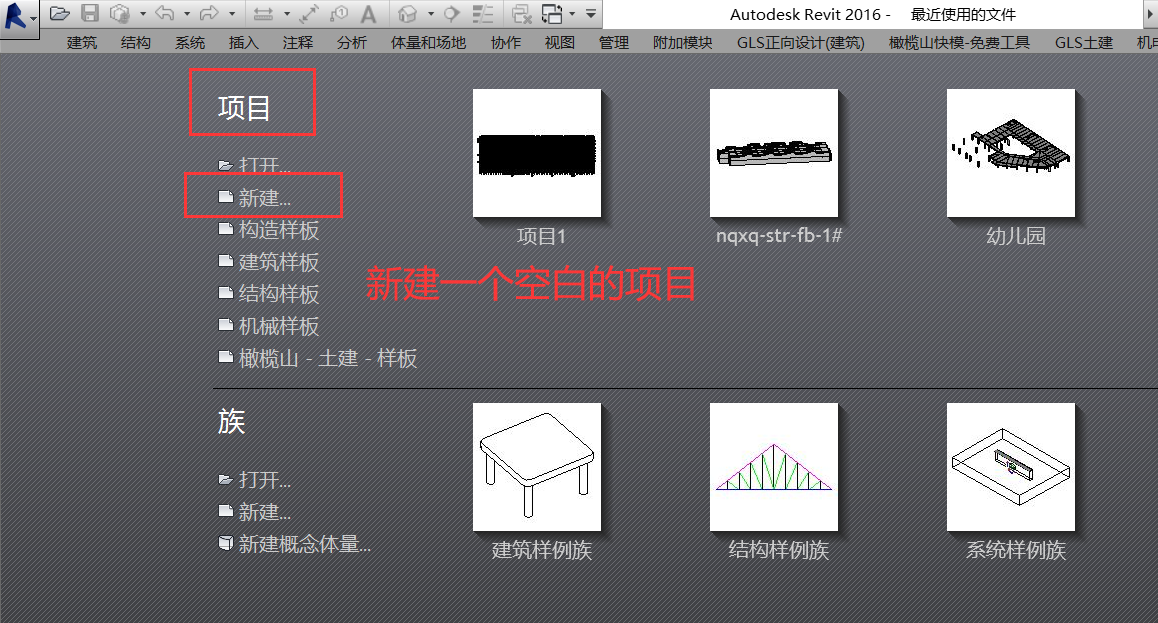Open the Revit application menu button
This screenshot has width=1158, height=623.
click(x=19, y=16)
